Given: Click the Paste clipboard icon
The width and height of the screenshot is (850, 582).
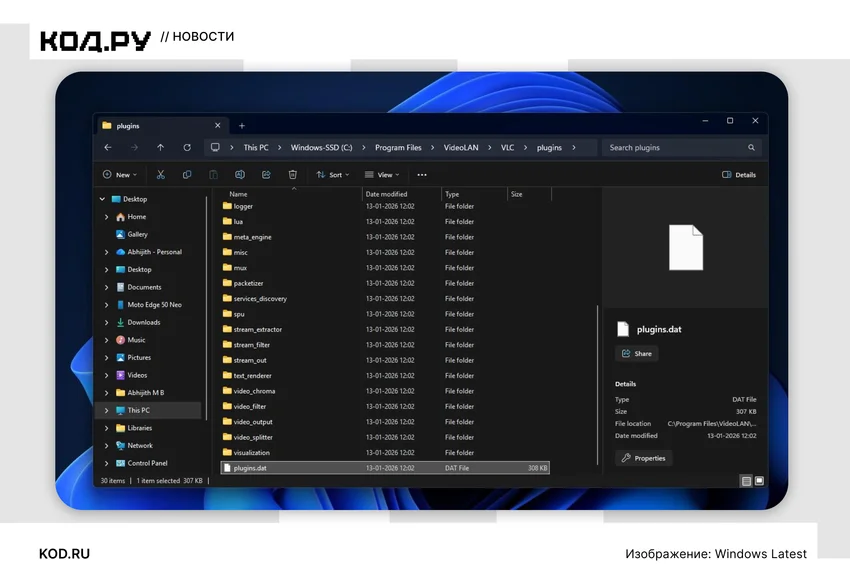Looking at the screenshot, I should [214, 174].
